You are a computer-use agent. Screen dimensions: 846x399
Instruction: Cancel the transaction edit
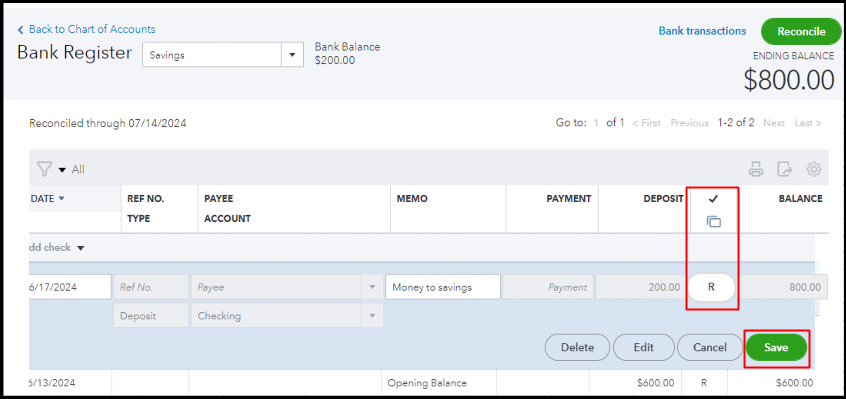[710, 348]
